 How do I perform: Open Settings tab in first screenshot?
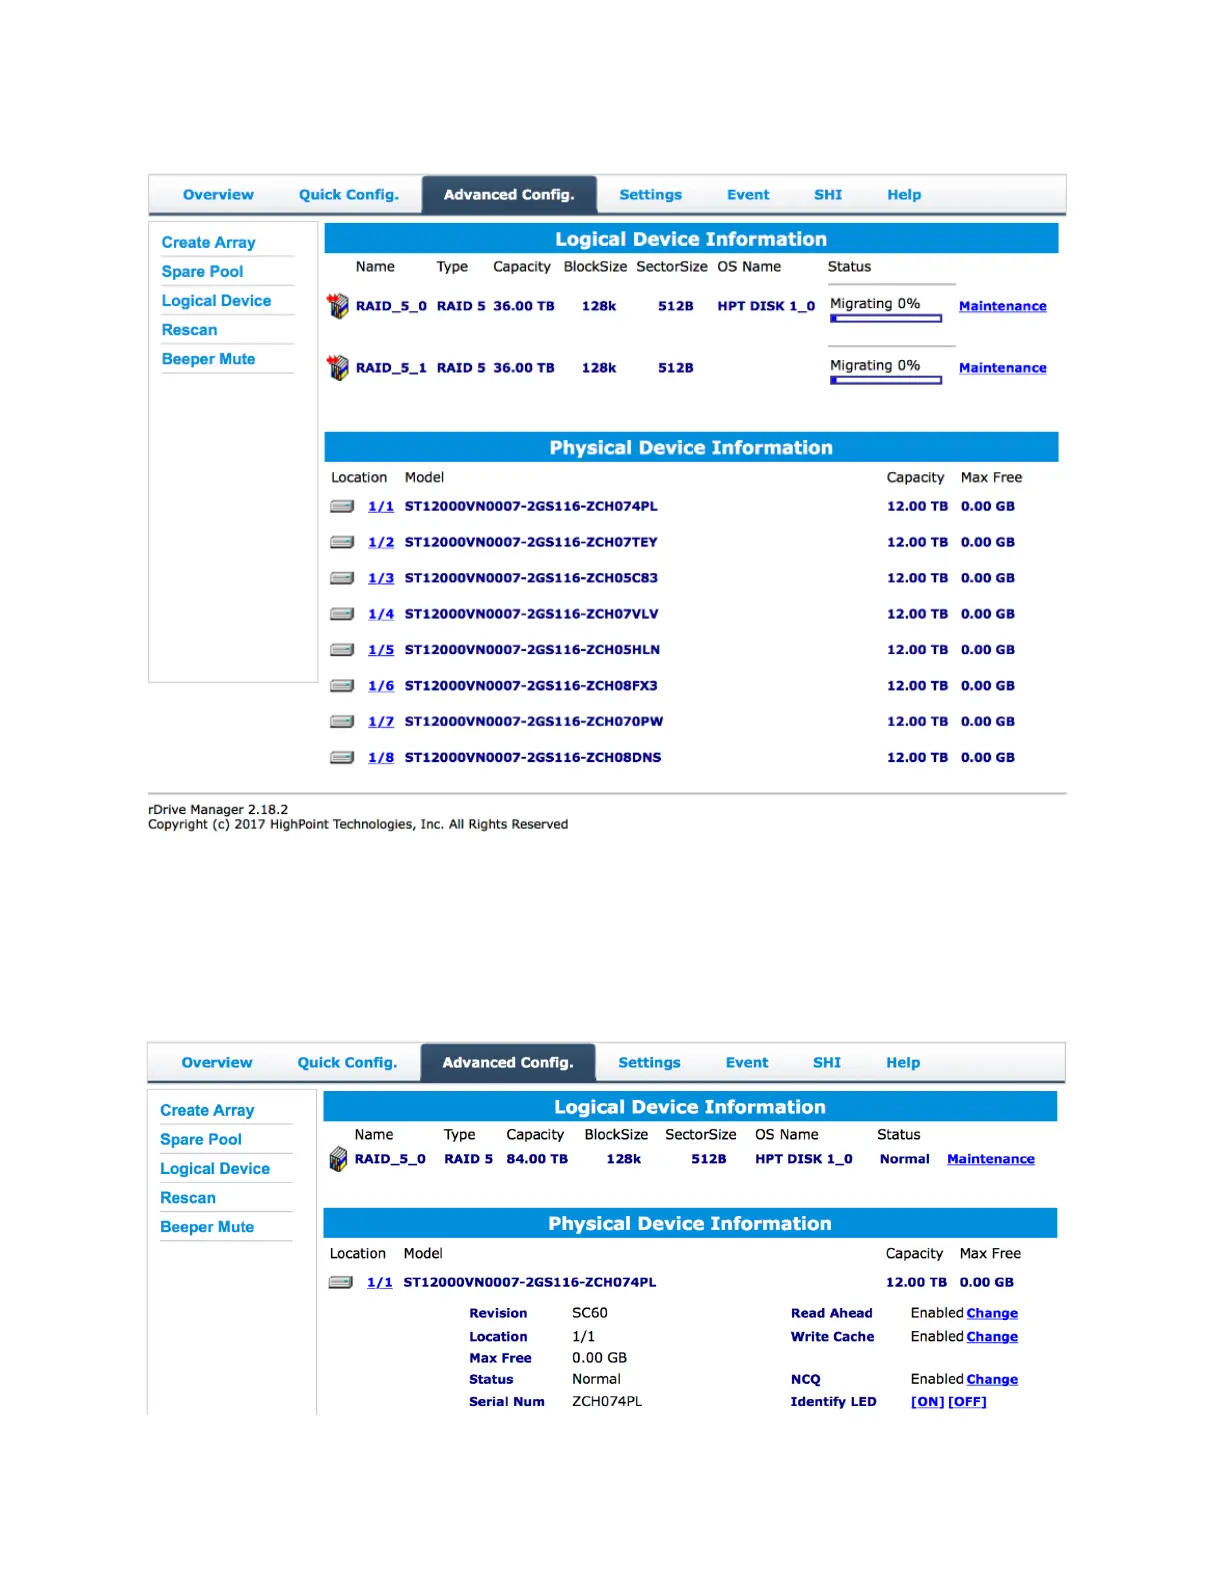650,195
